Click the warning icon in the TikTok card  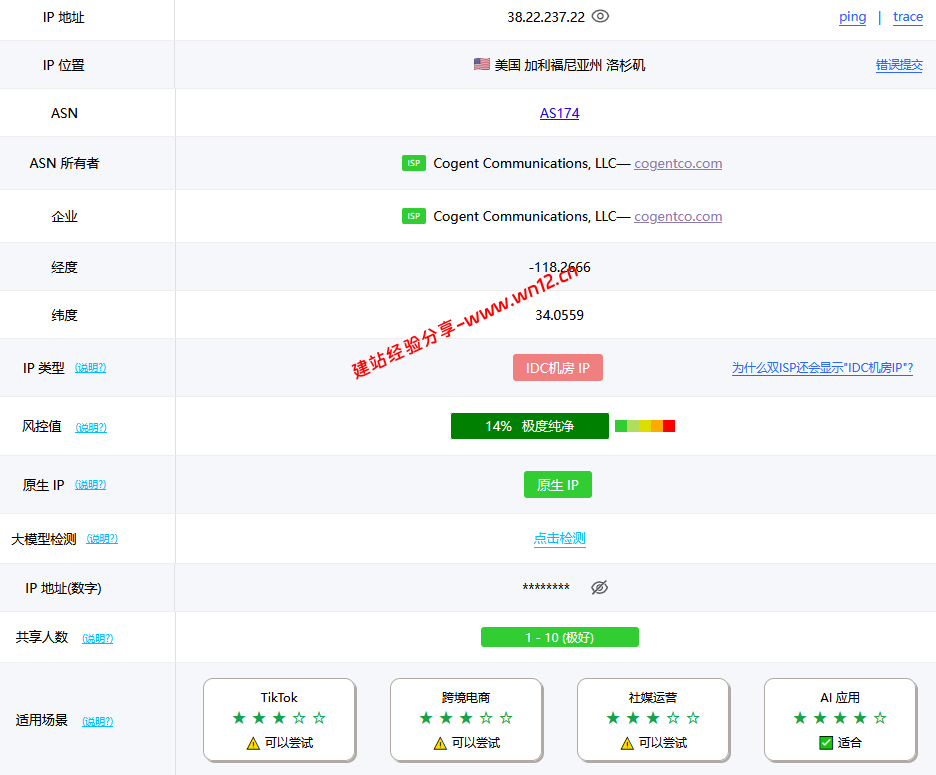[x=253, y=743]
